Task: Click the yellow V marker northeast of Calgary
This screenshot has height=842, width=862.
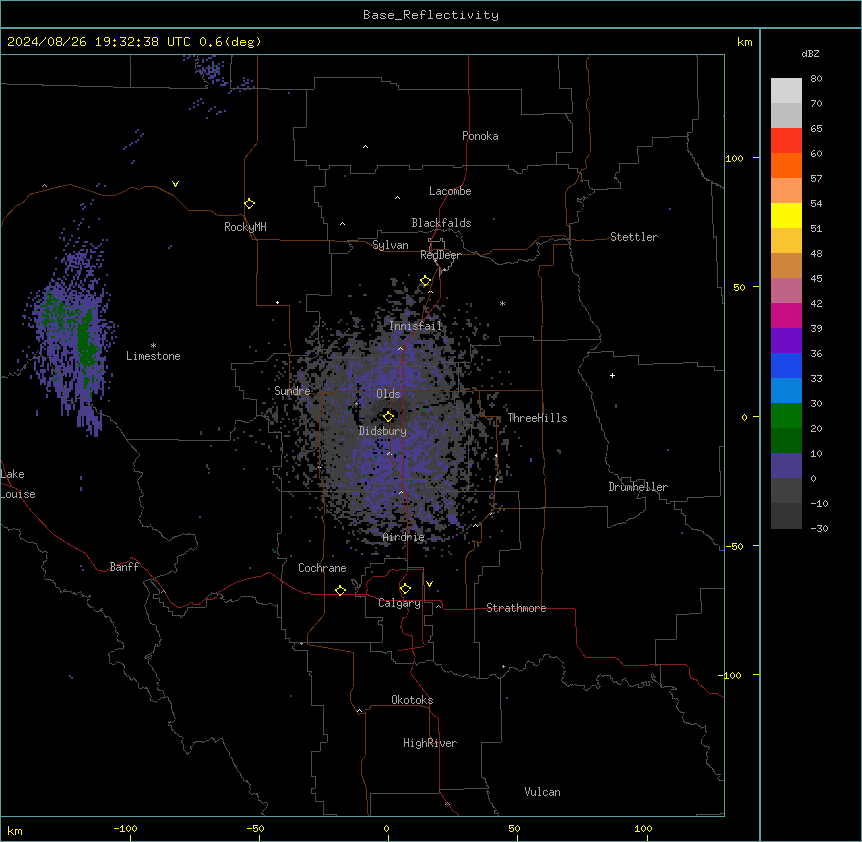Action: (429, 584)
